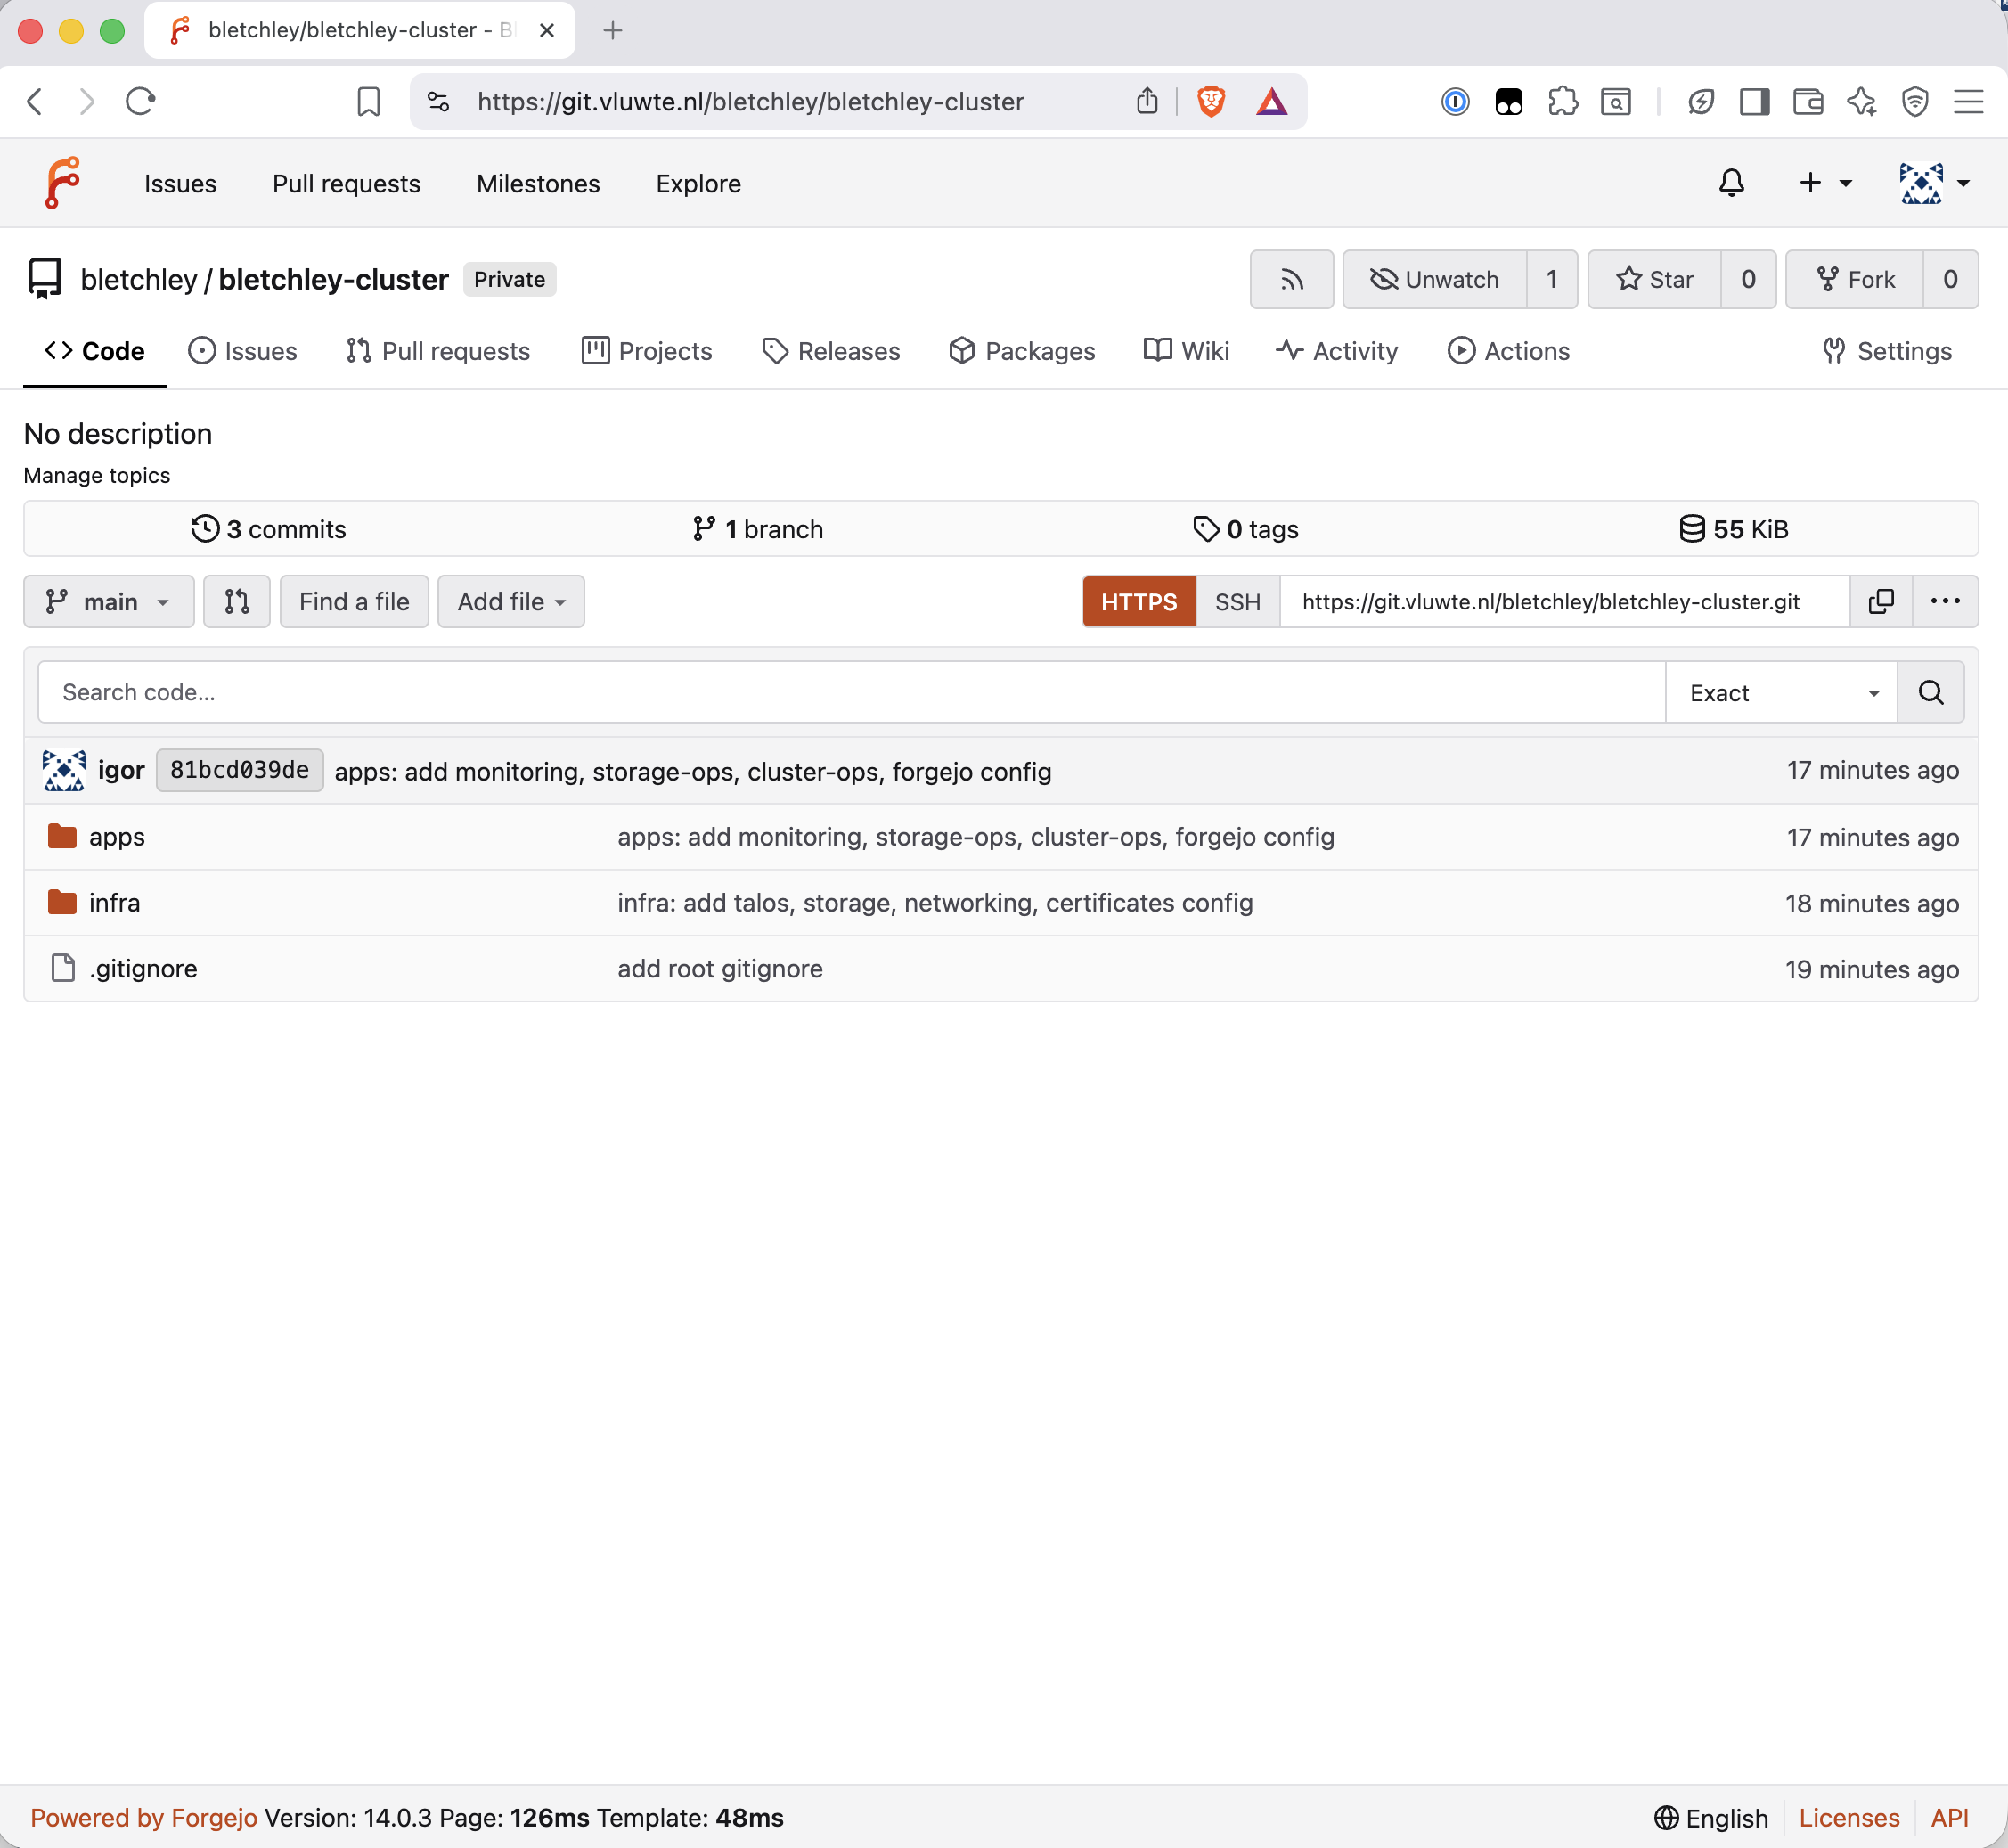
Task: Click the code search magnifier icon
Action: 1930,691
